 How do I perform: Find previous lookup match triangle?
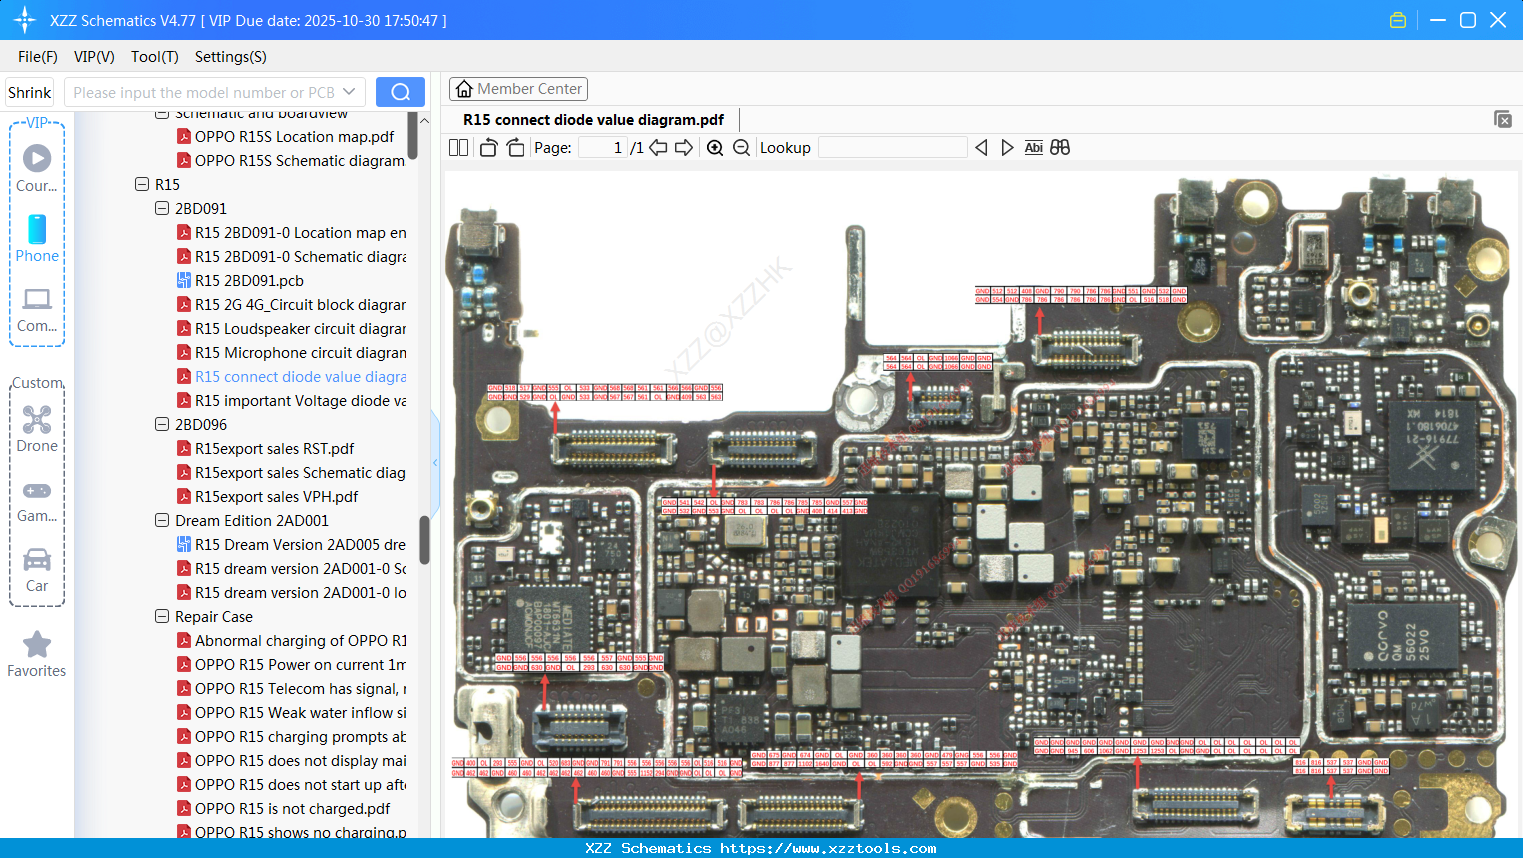981,148
